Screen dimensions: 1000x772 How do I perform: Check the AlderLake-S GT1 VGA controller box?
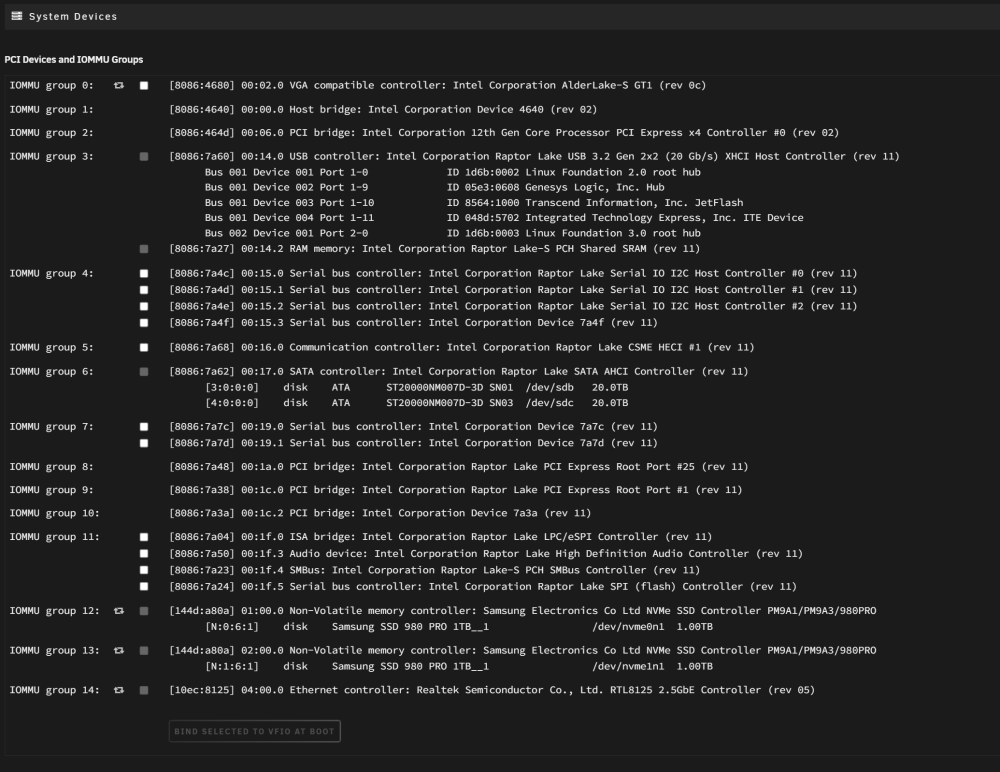(144, 85)
